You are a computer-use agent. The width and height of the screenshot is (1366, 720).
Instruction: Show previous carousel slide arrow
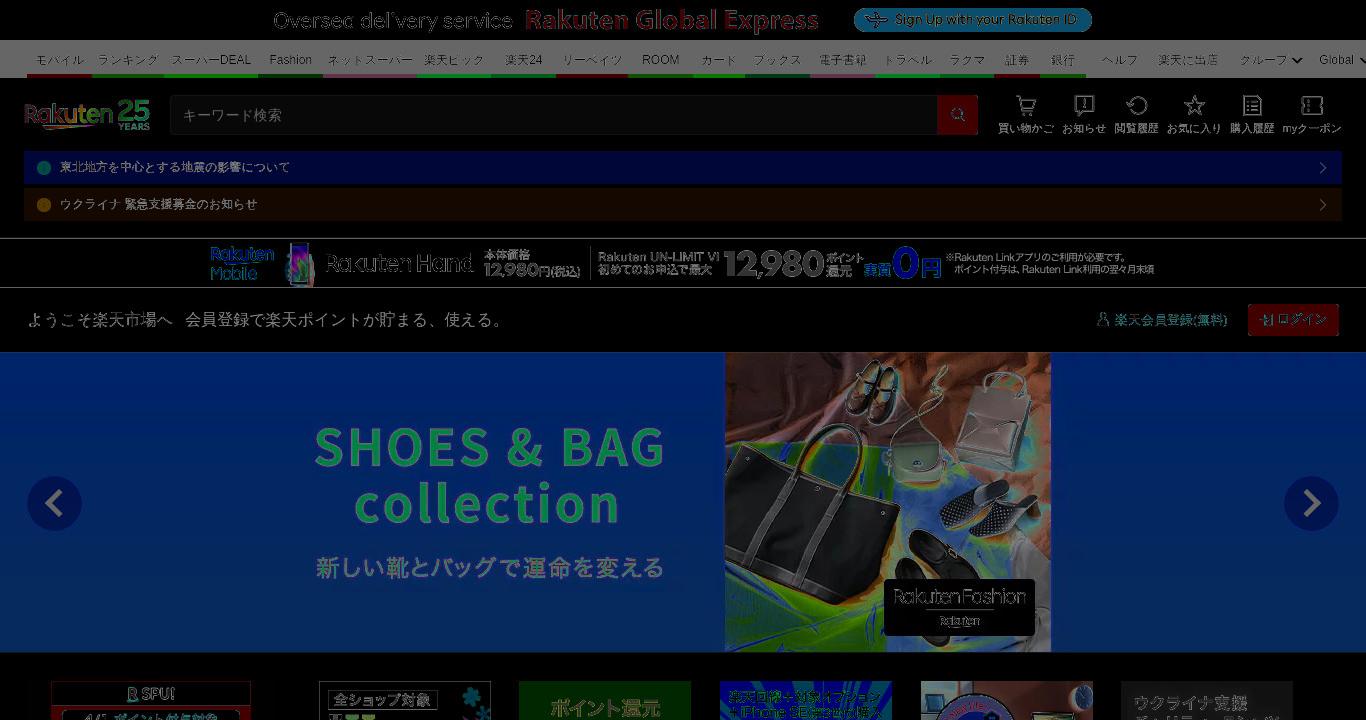pos(54,503)
